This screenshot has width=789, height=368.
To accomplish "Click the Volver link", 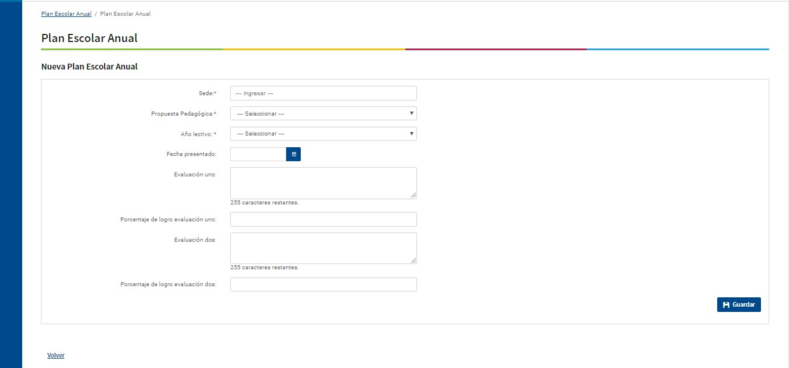I will (56, 355).
